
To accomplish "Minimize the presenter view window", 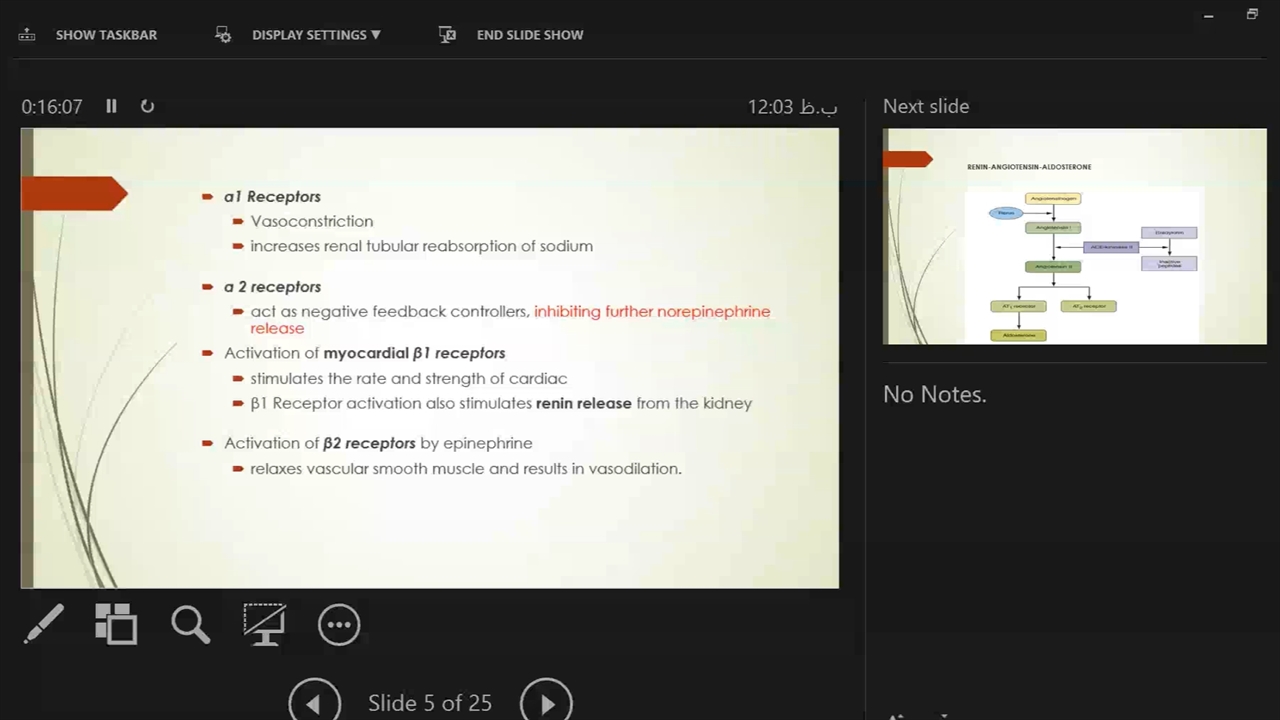I will tap(1208, 15).
